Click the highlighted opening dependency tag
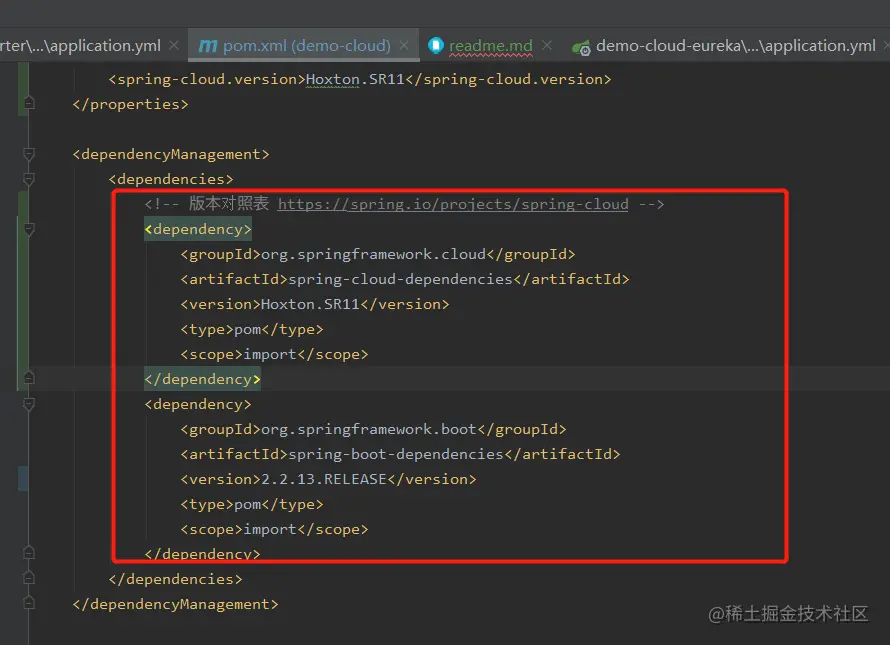Screen dimensions: 890x645 (198, 229)
